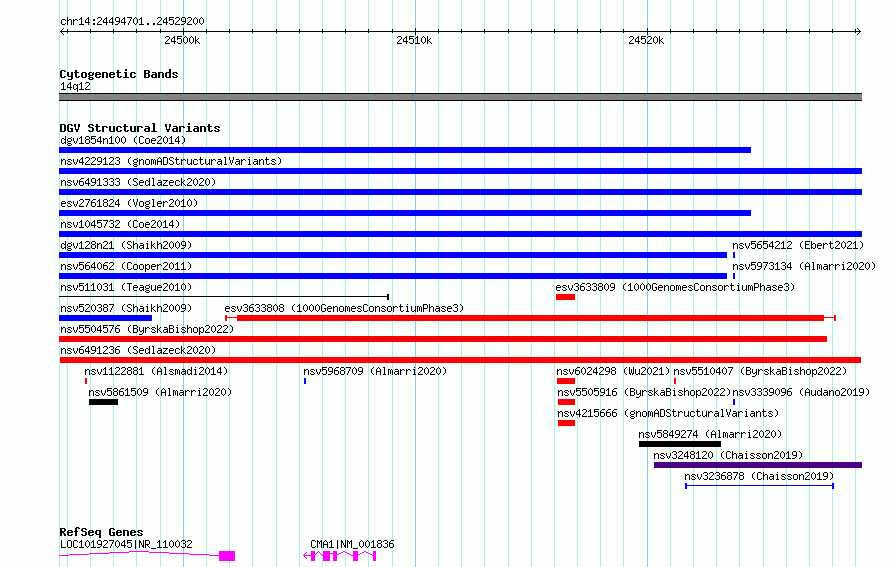890x567 pixels.
Task: Click the 24520k ruler label
Action: [x=646, y=40]
